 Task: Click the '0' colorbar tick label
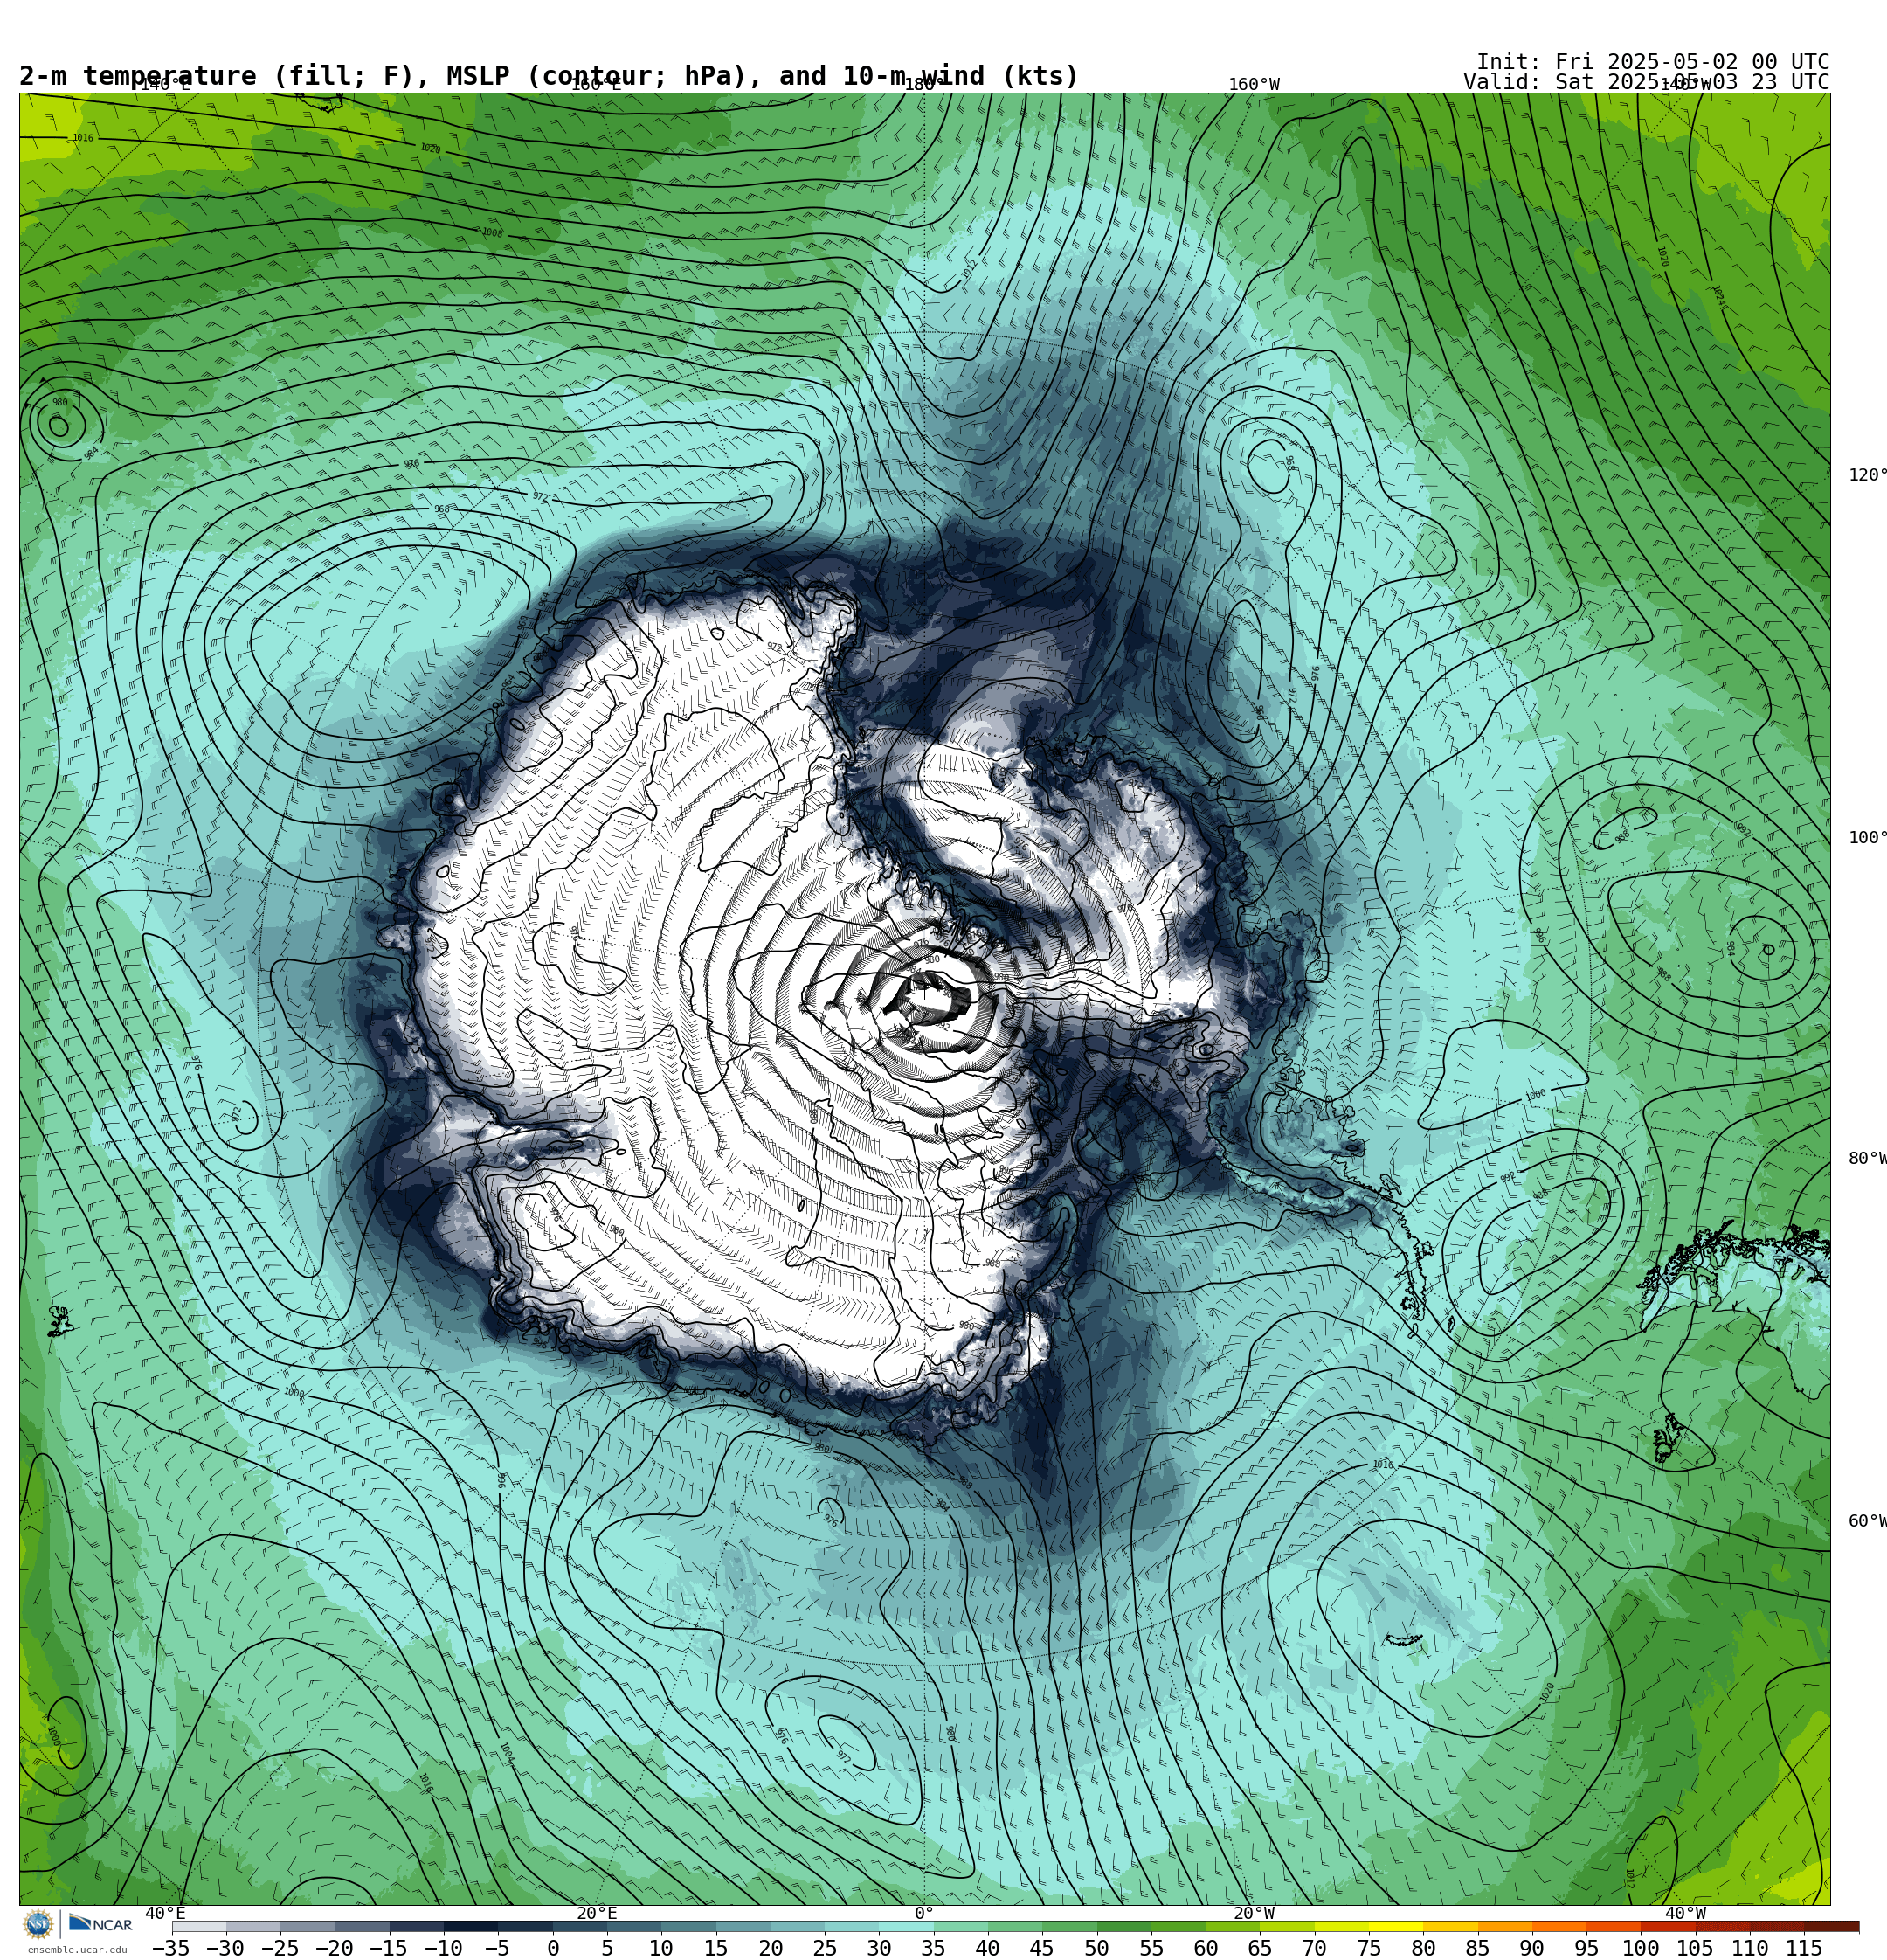[x=552, y=1948]
